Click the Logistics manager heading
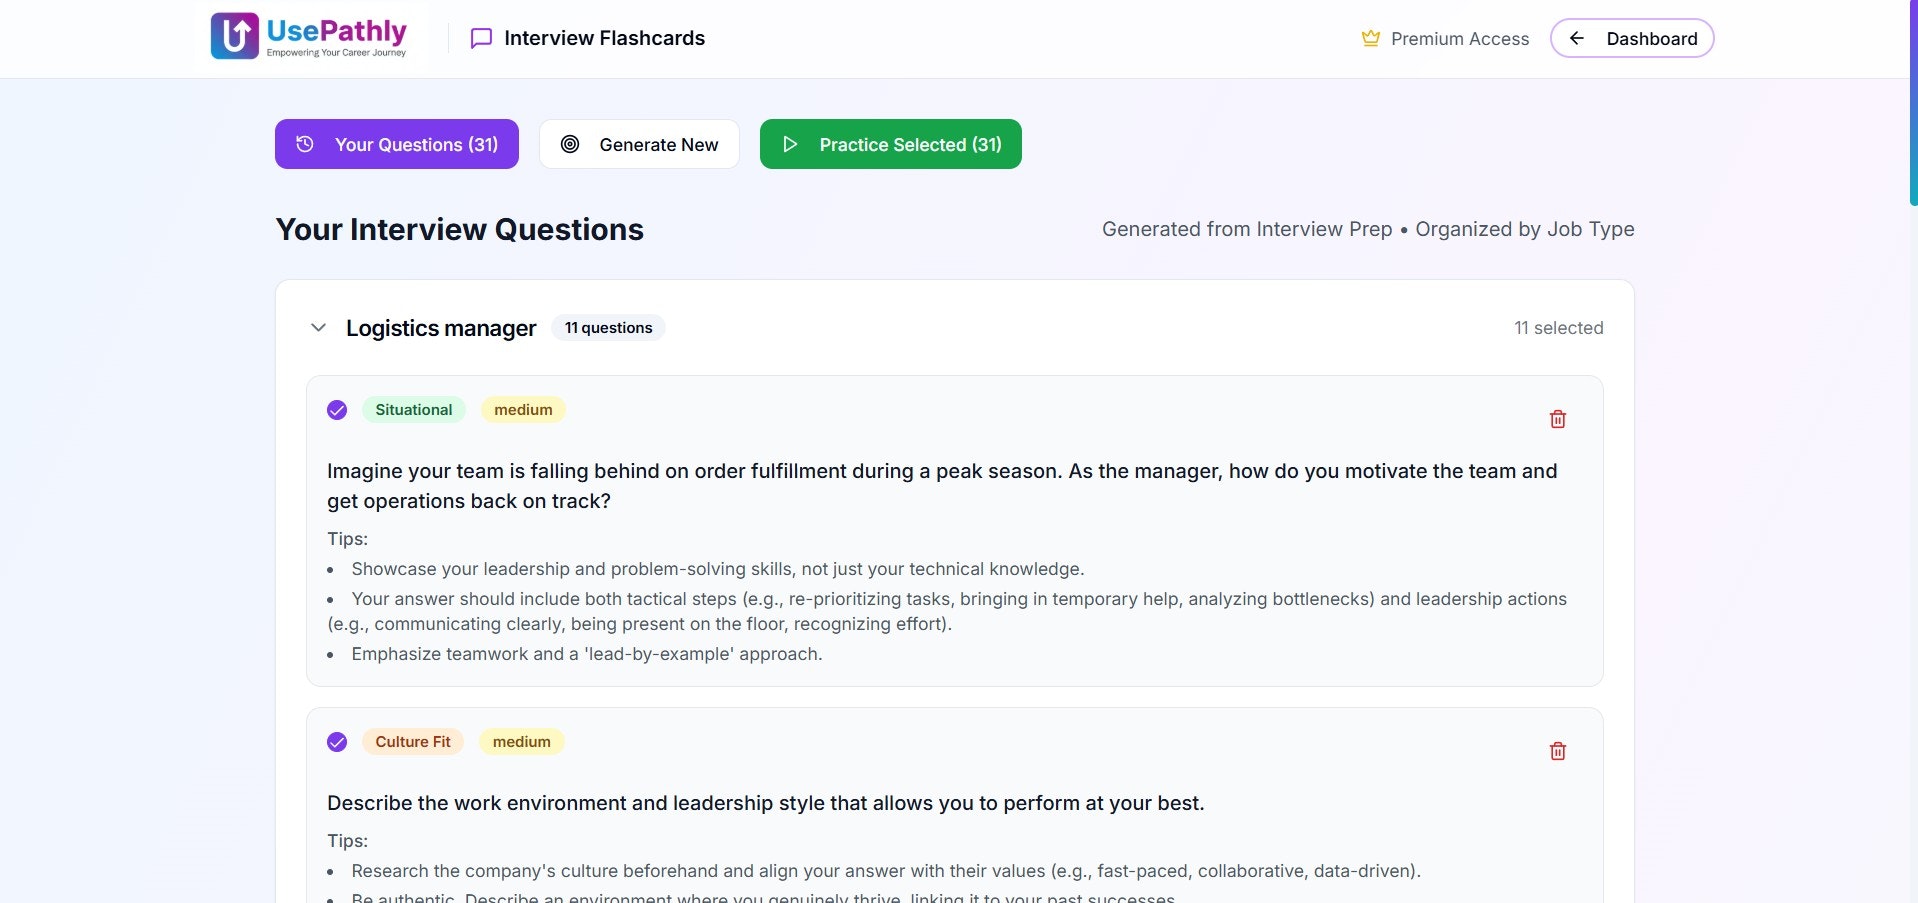The height and width of the screenshot is (903, 1918). coord(441,328)
